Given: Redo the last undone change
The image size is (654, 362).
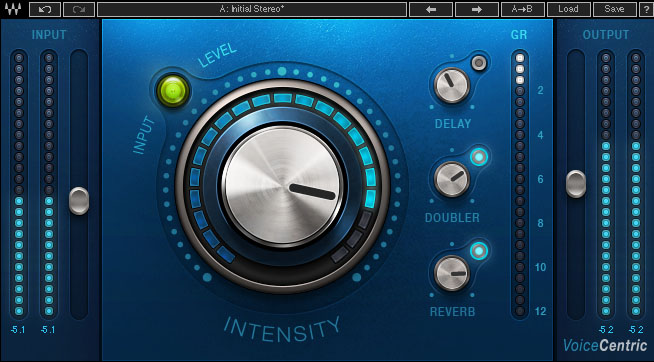Looking at the screenshot, I should pyautogui.click(x=79, y=9).
